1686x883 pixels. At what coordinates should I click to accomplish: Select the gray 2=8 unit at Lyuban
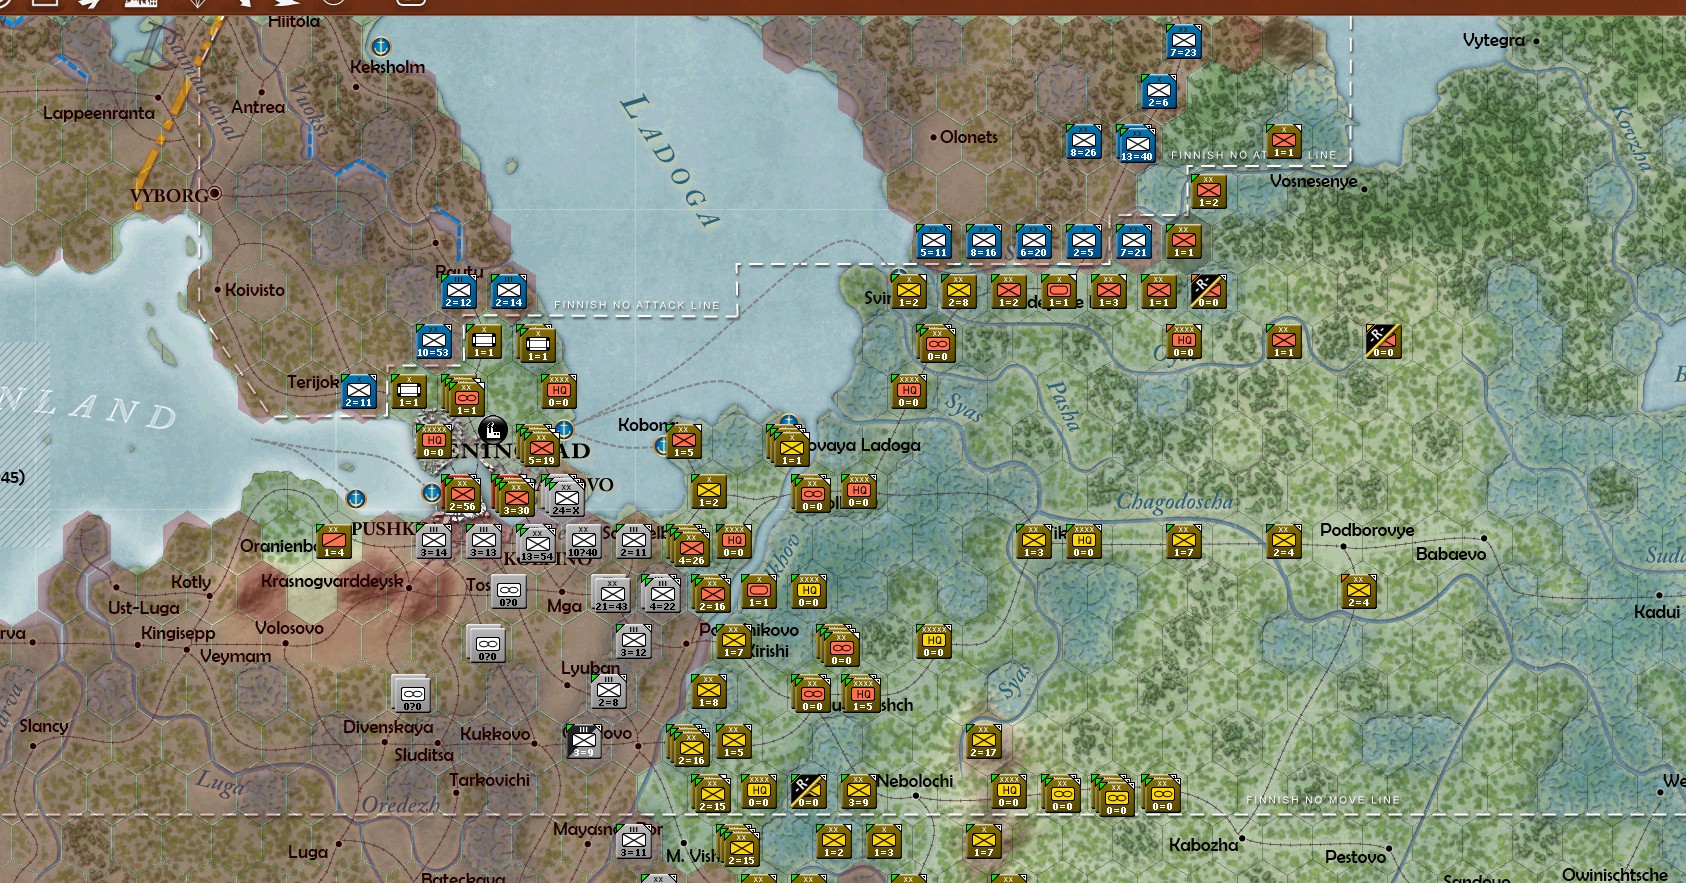click(609, 692)
